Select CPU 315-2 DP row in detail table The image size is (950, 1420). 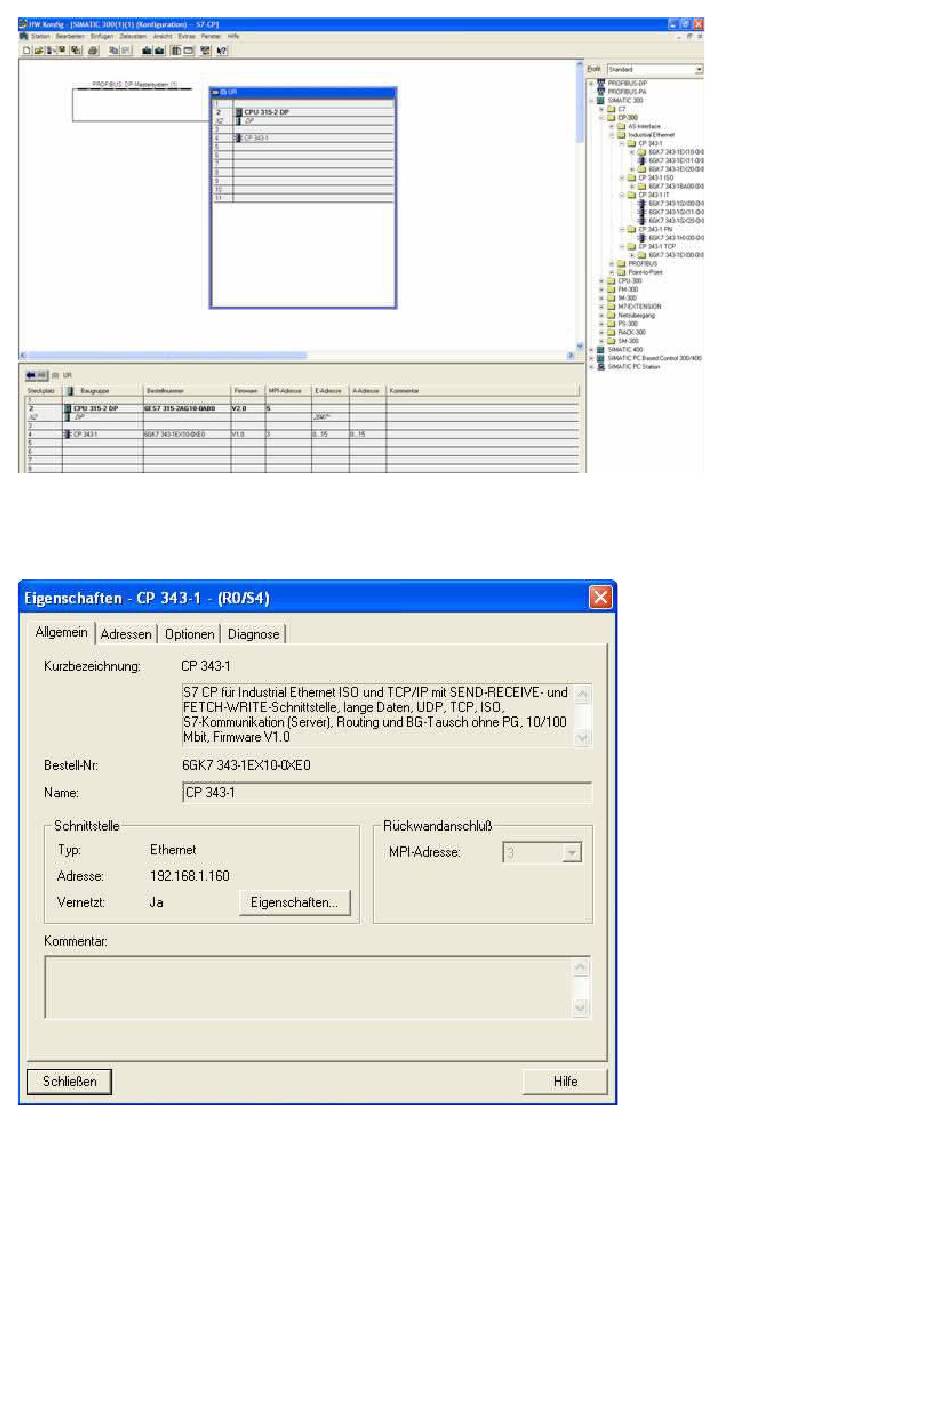(302, 408)
